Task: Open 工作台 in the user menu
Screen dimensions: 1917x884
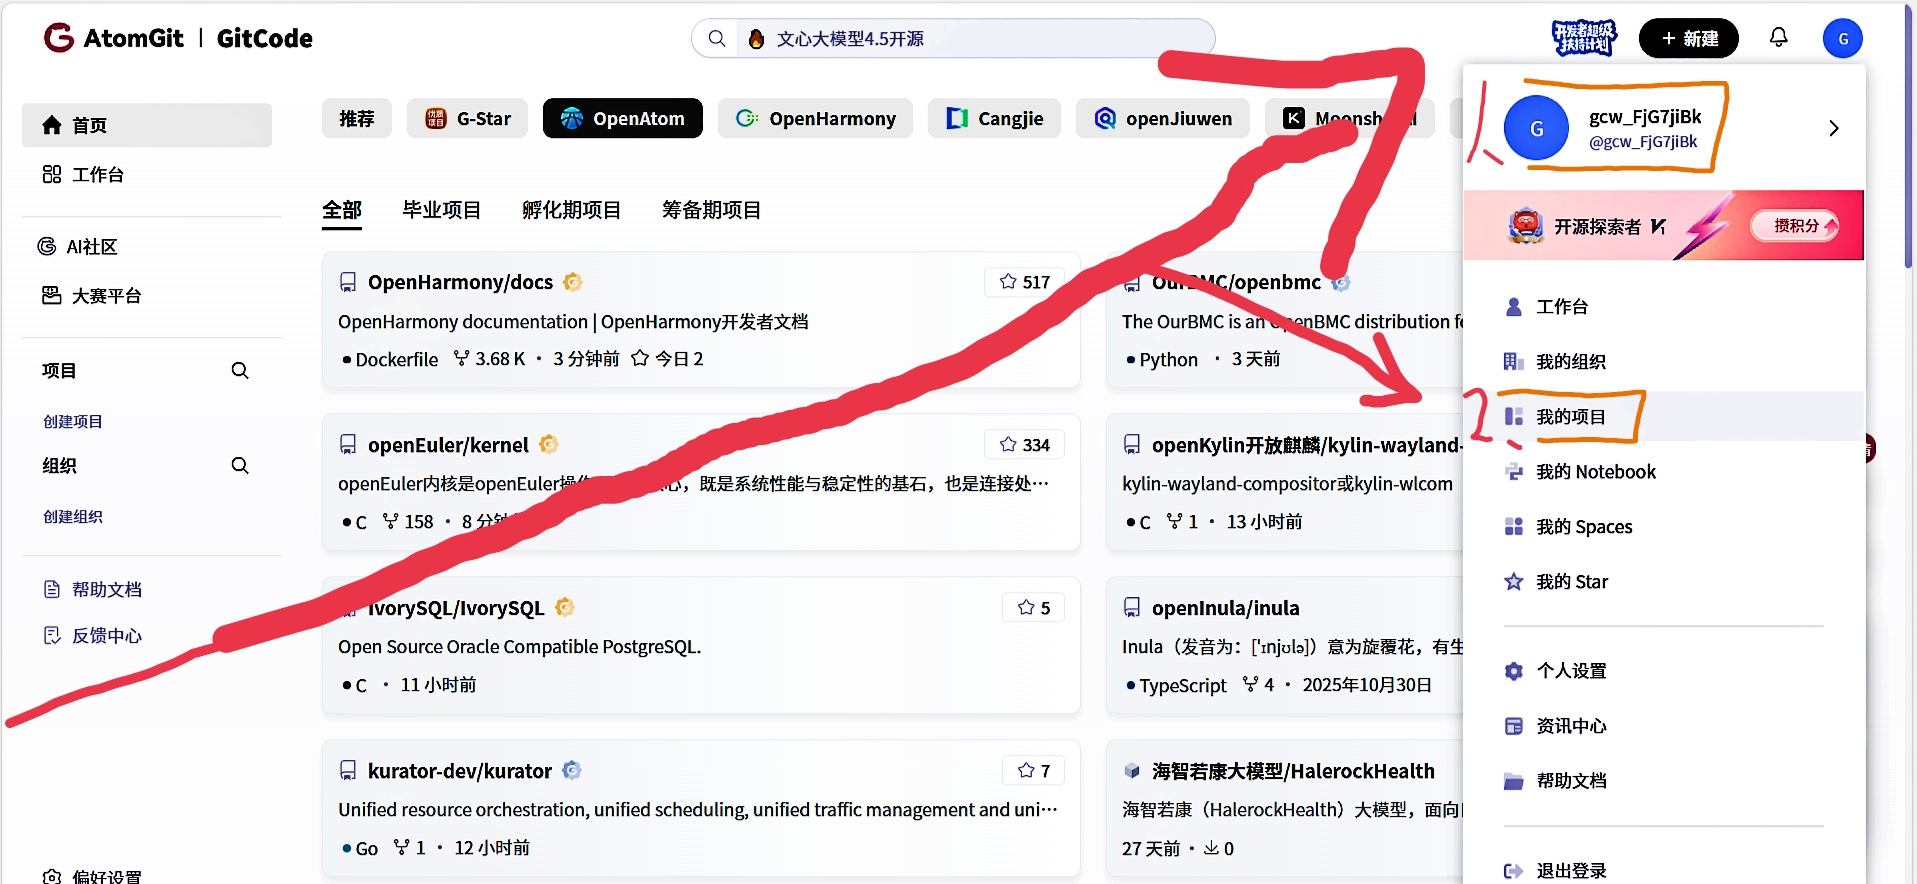Action: (1664, 306)
